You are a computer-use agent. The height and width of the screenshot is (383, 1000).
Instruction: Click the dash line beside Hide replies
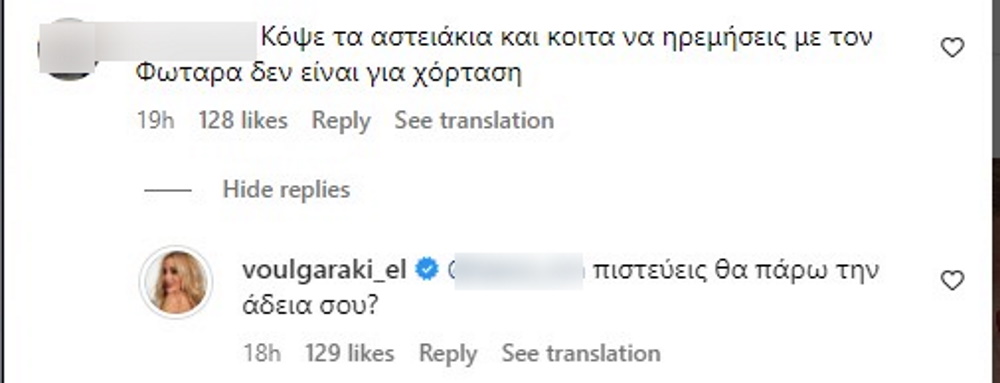pyautogui.click(x=167, y=190)
